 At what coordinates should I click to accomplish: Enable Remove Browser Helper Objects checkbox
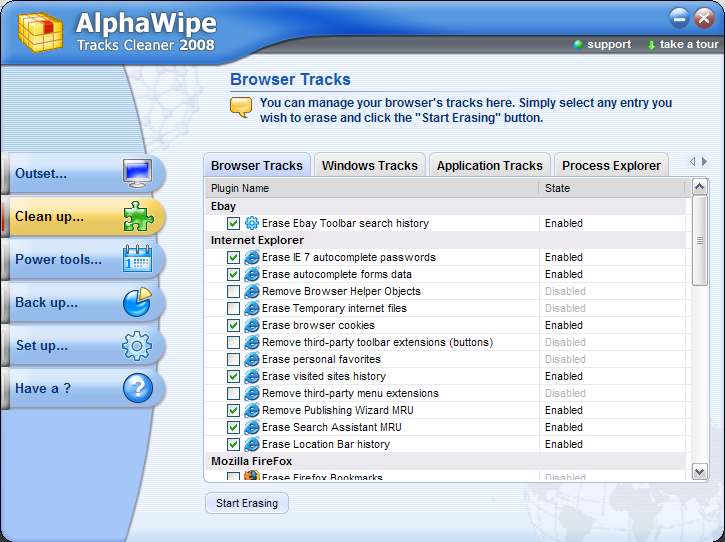click(233, 291)
